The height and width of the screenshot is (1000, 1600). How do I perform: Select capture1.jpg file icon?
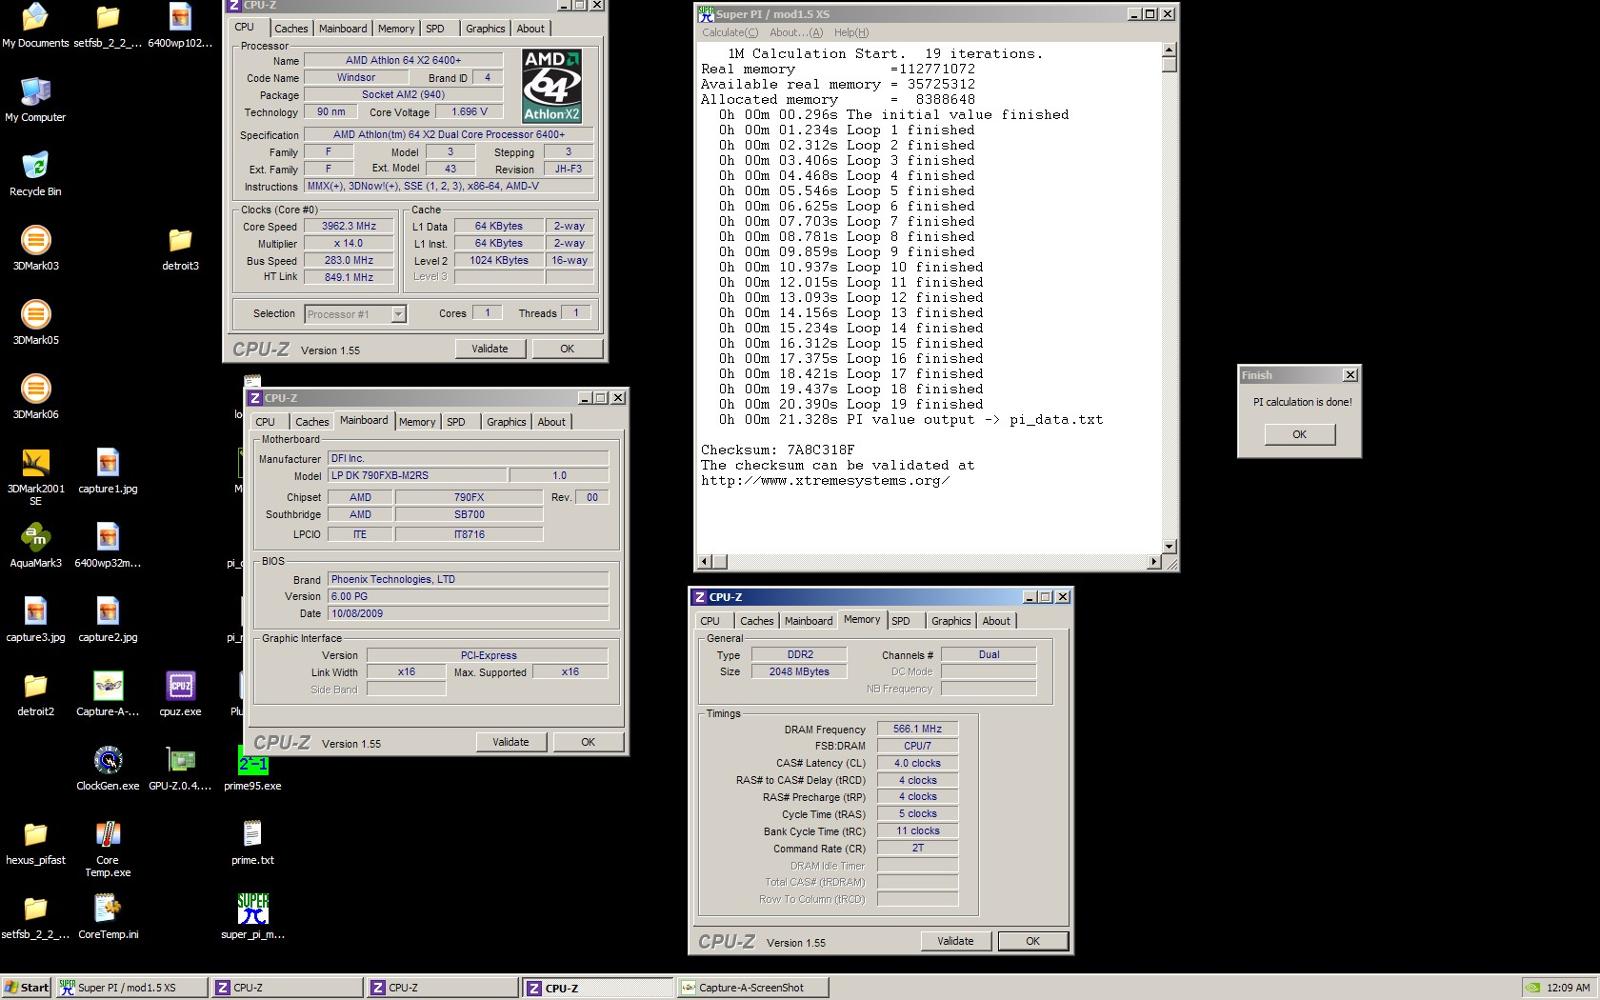[108, 470]
